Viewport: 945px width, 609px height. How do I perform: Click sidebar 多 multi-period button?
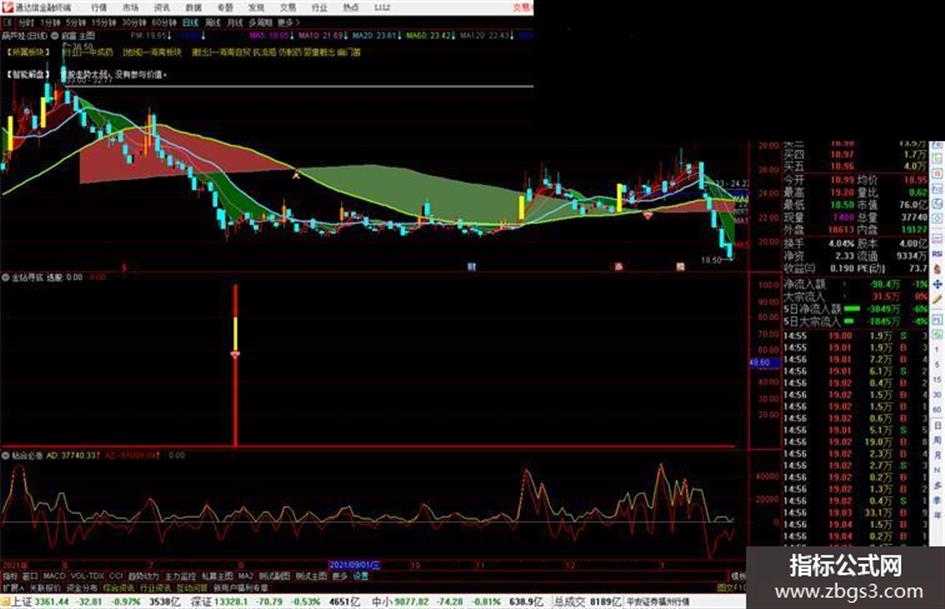coord(937,485)
